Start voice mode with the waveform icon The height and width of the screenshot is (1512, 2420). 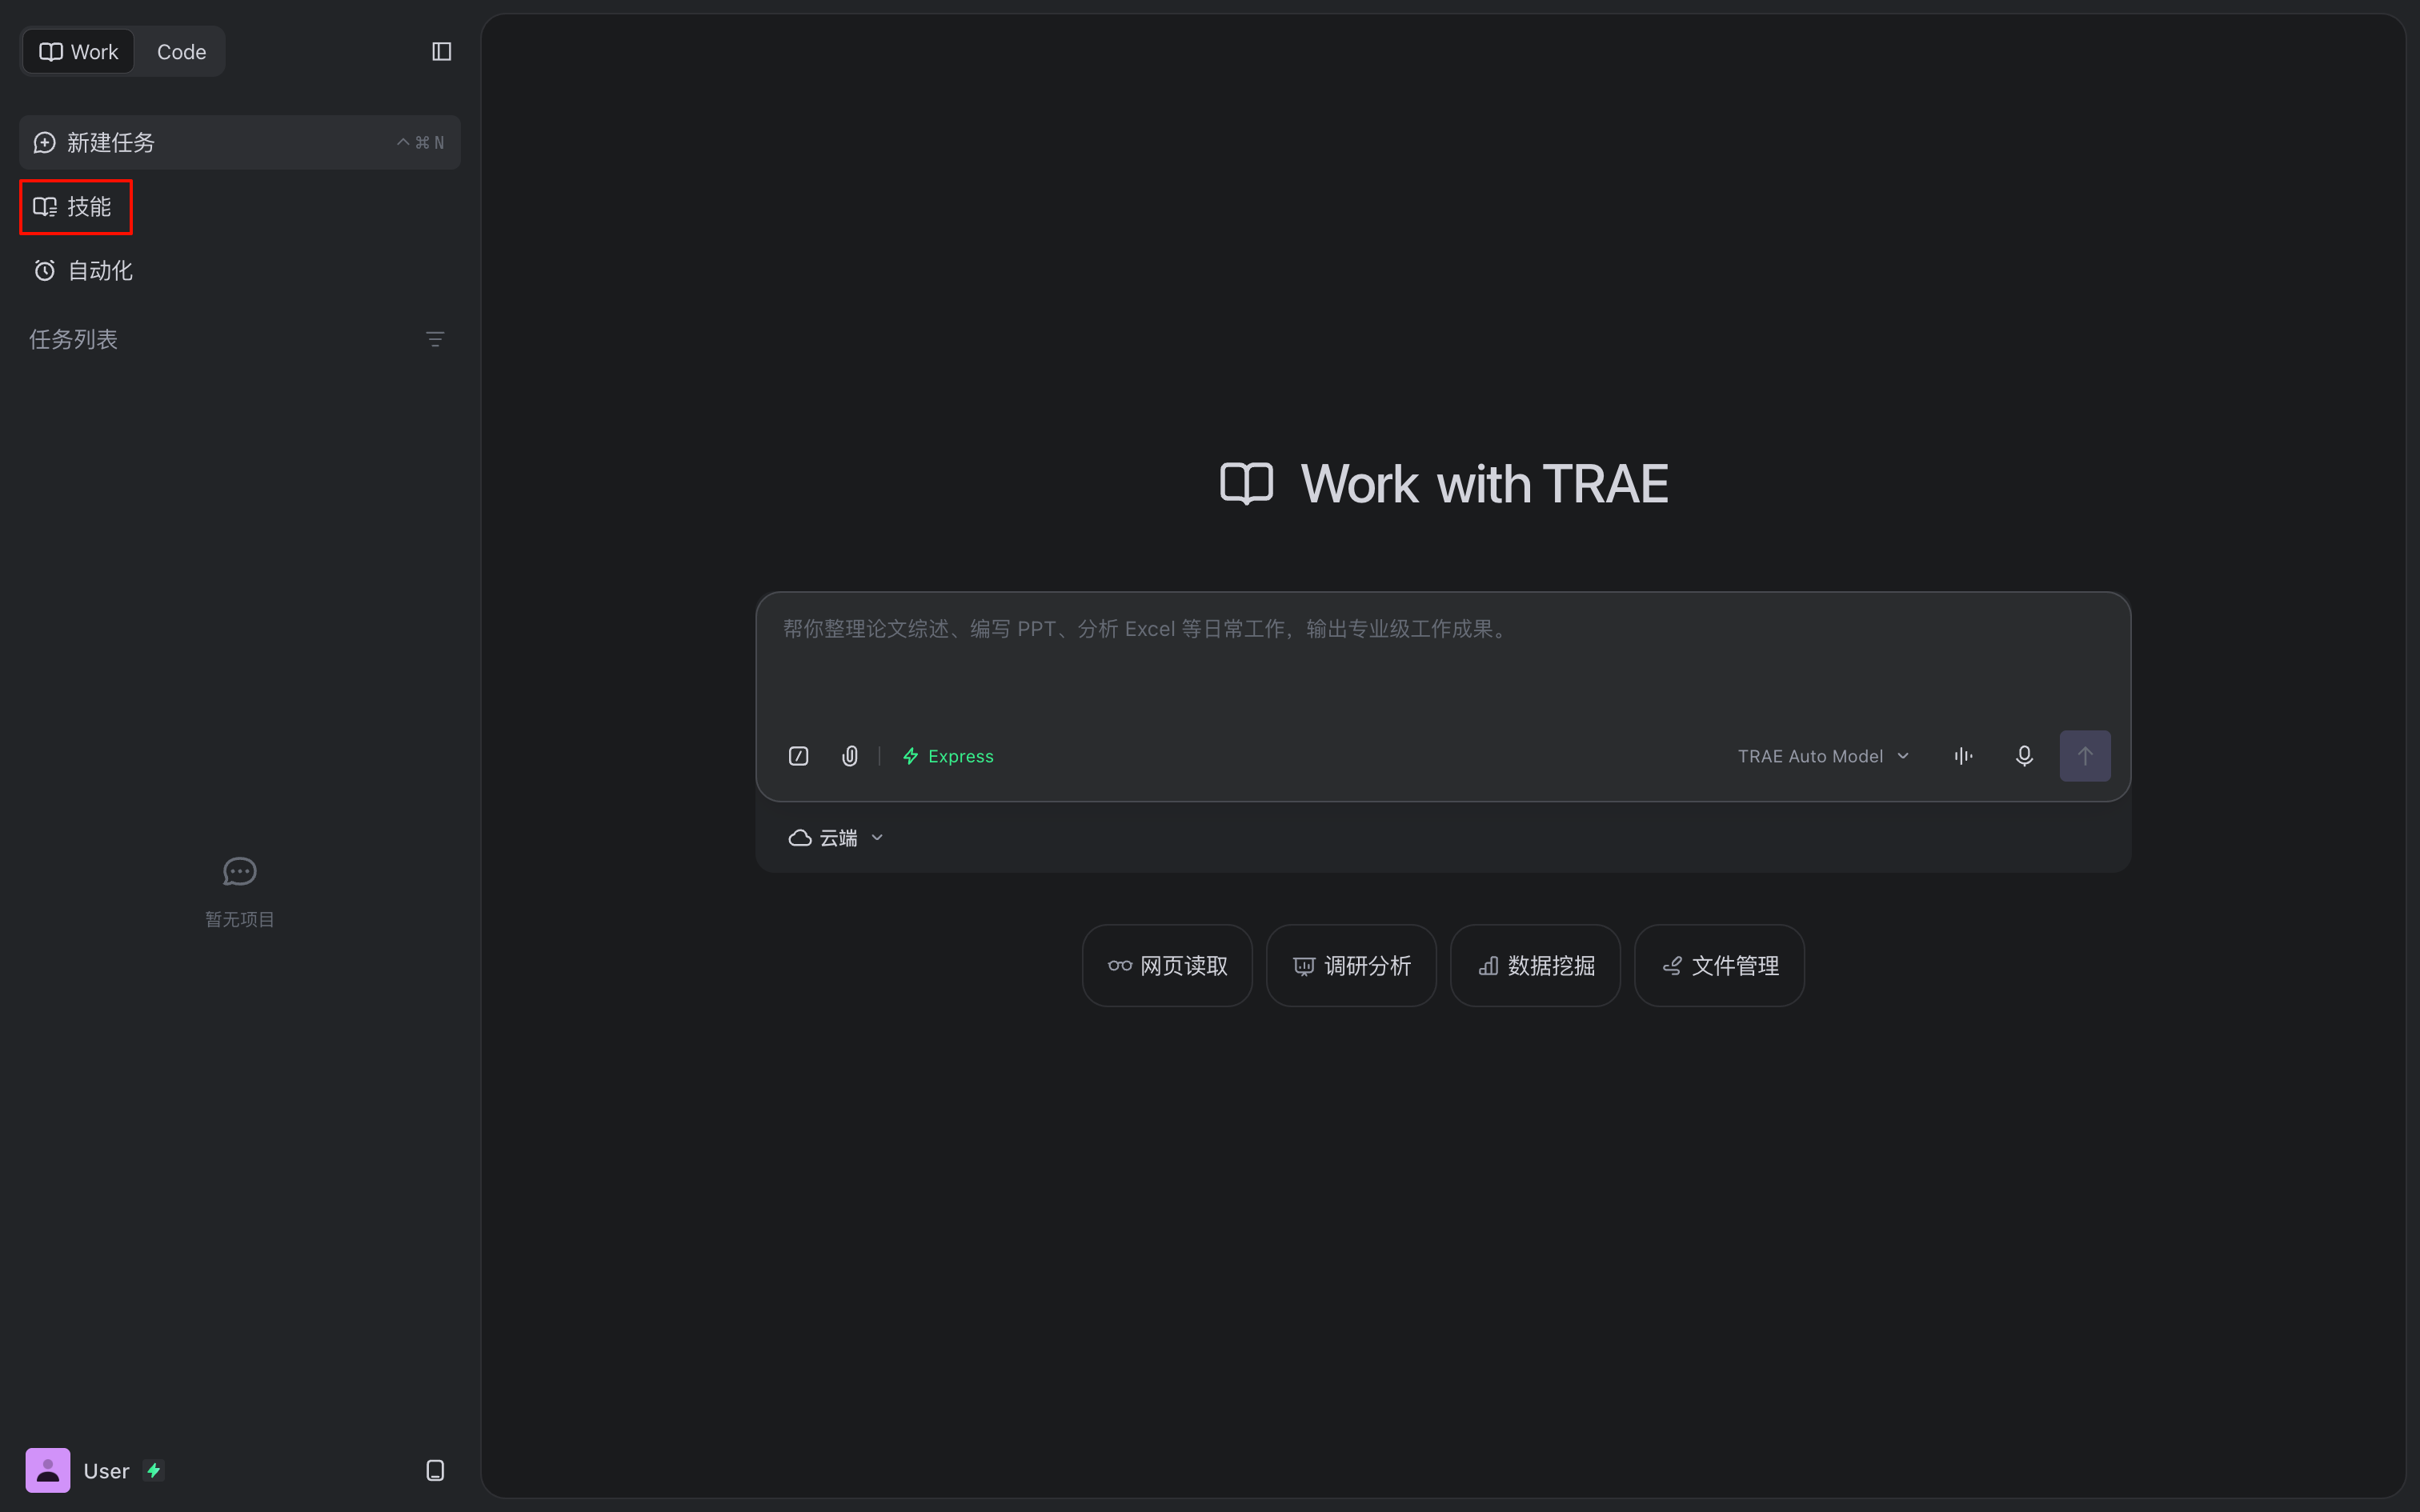pos(1963,756)
